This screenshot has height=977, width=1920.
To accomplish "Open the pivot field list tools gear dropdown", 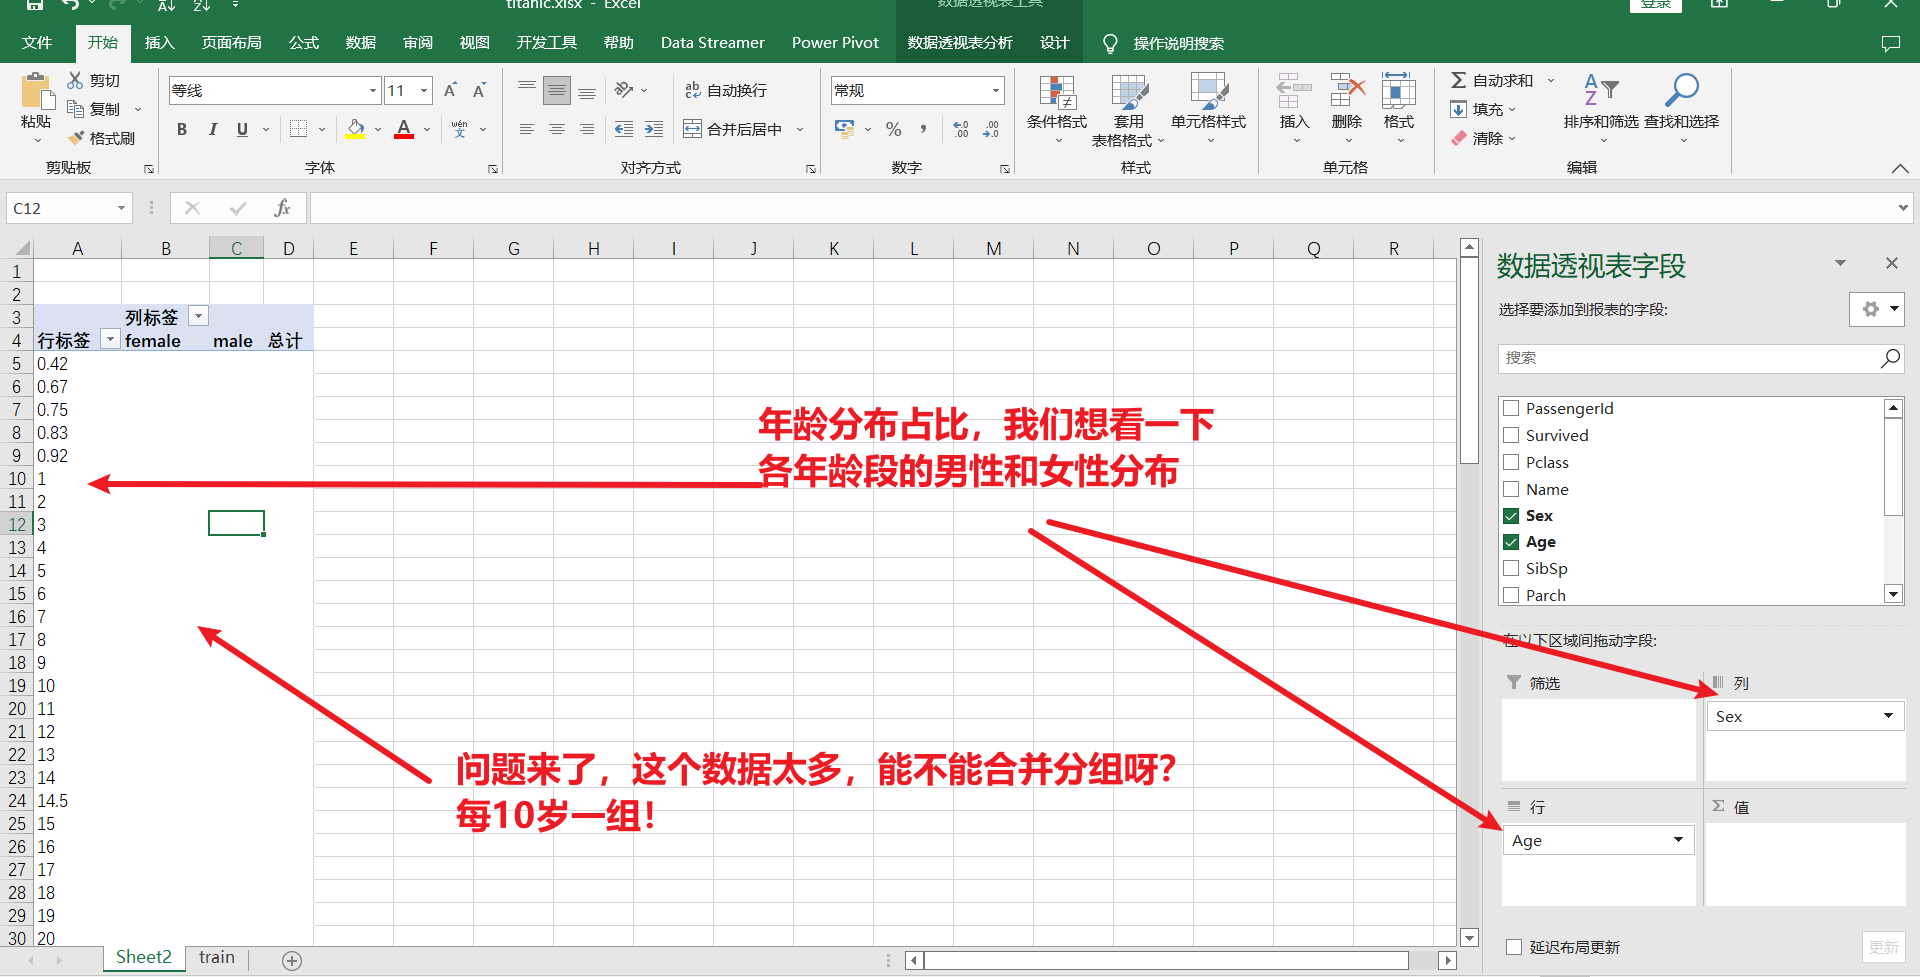I will pos(1876,310).
